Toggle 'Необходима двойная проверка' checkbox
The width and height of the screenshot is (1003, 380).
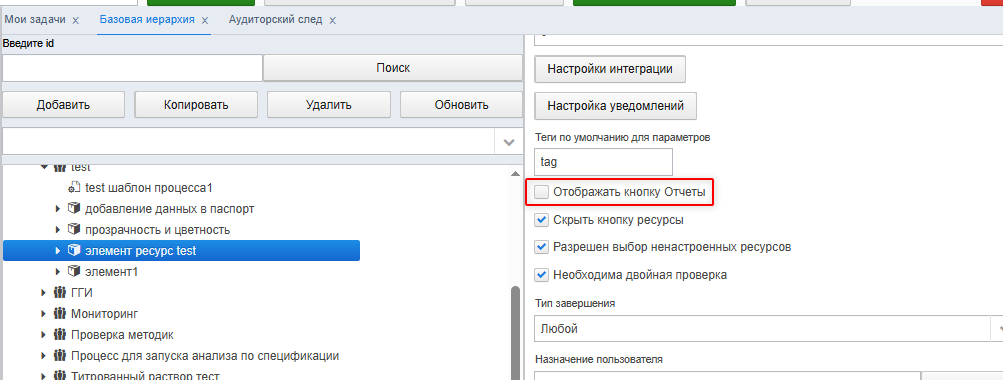[x=542, y=275]
